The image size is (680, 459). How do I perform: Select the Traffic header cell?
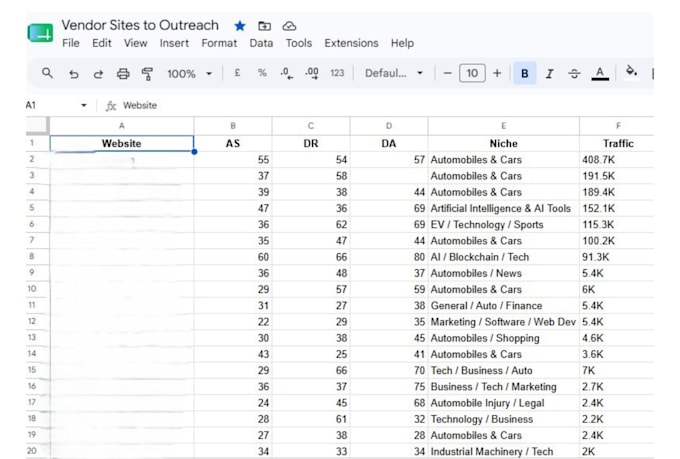point(617,144)
